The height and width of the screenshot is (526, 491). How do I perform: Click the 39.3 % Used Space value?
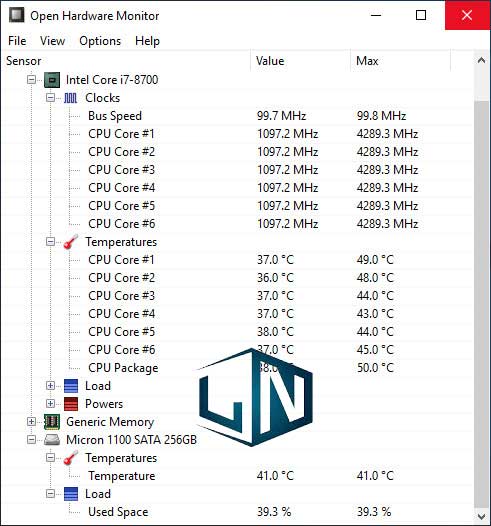point(274,512)
